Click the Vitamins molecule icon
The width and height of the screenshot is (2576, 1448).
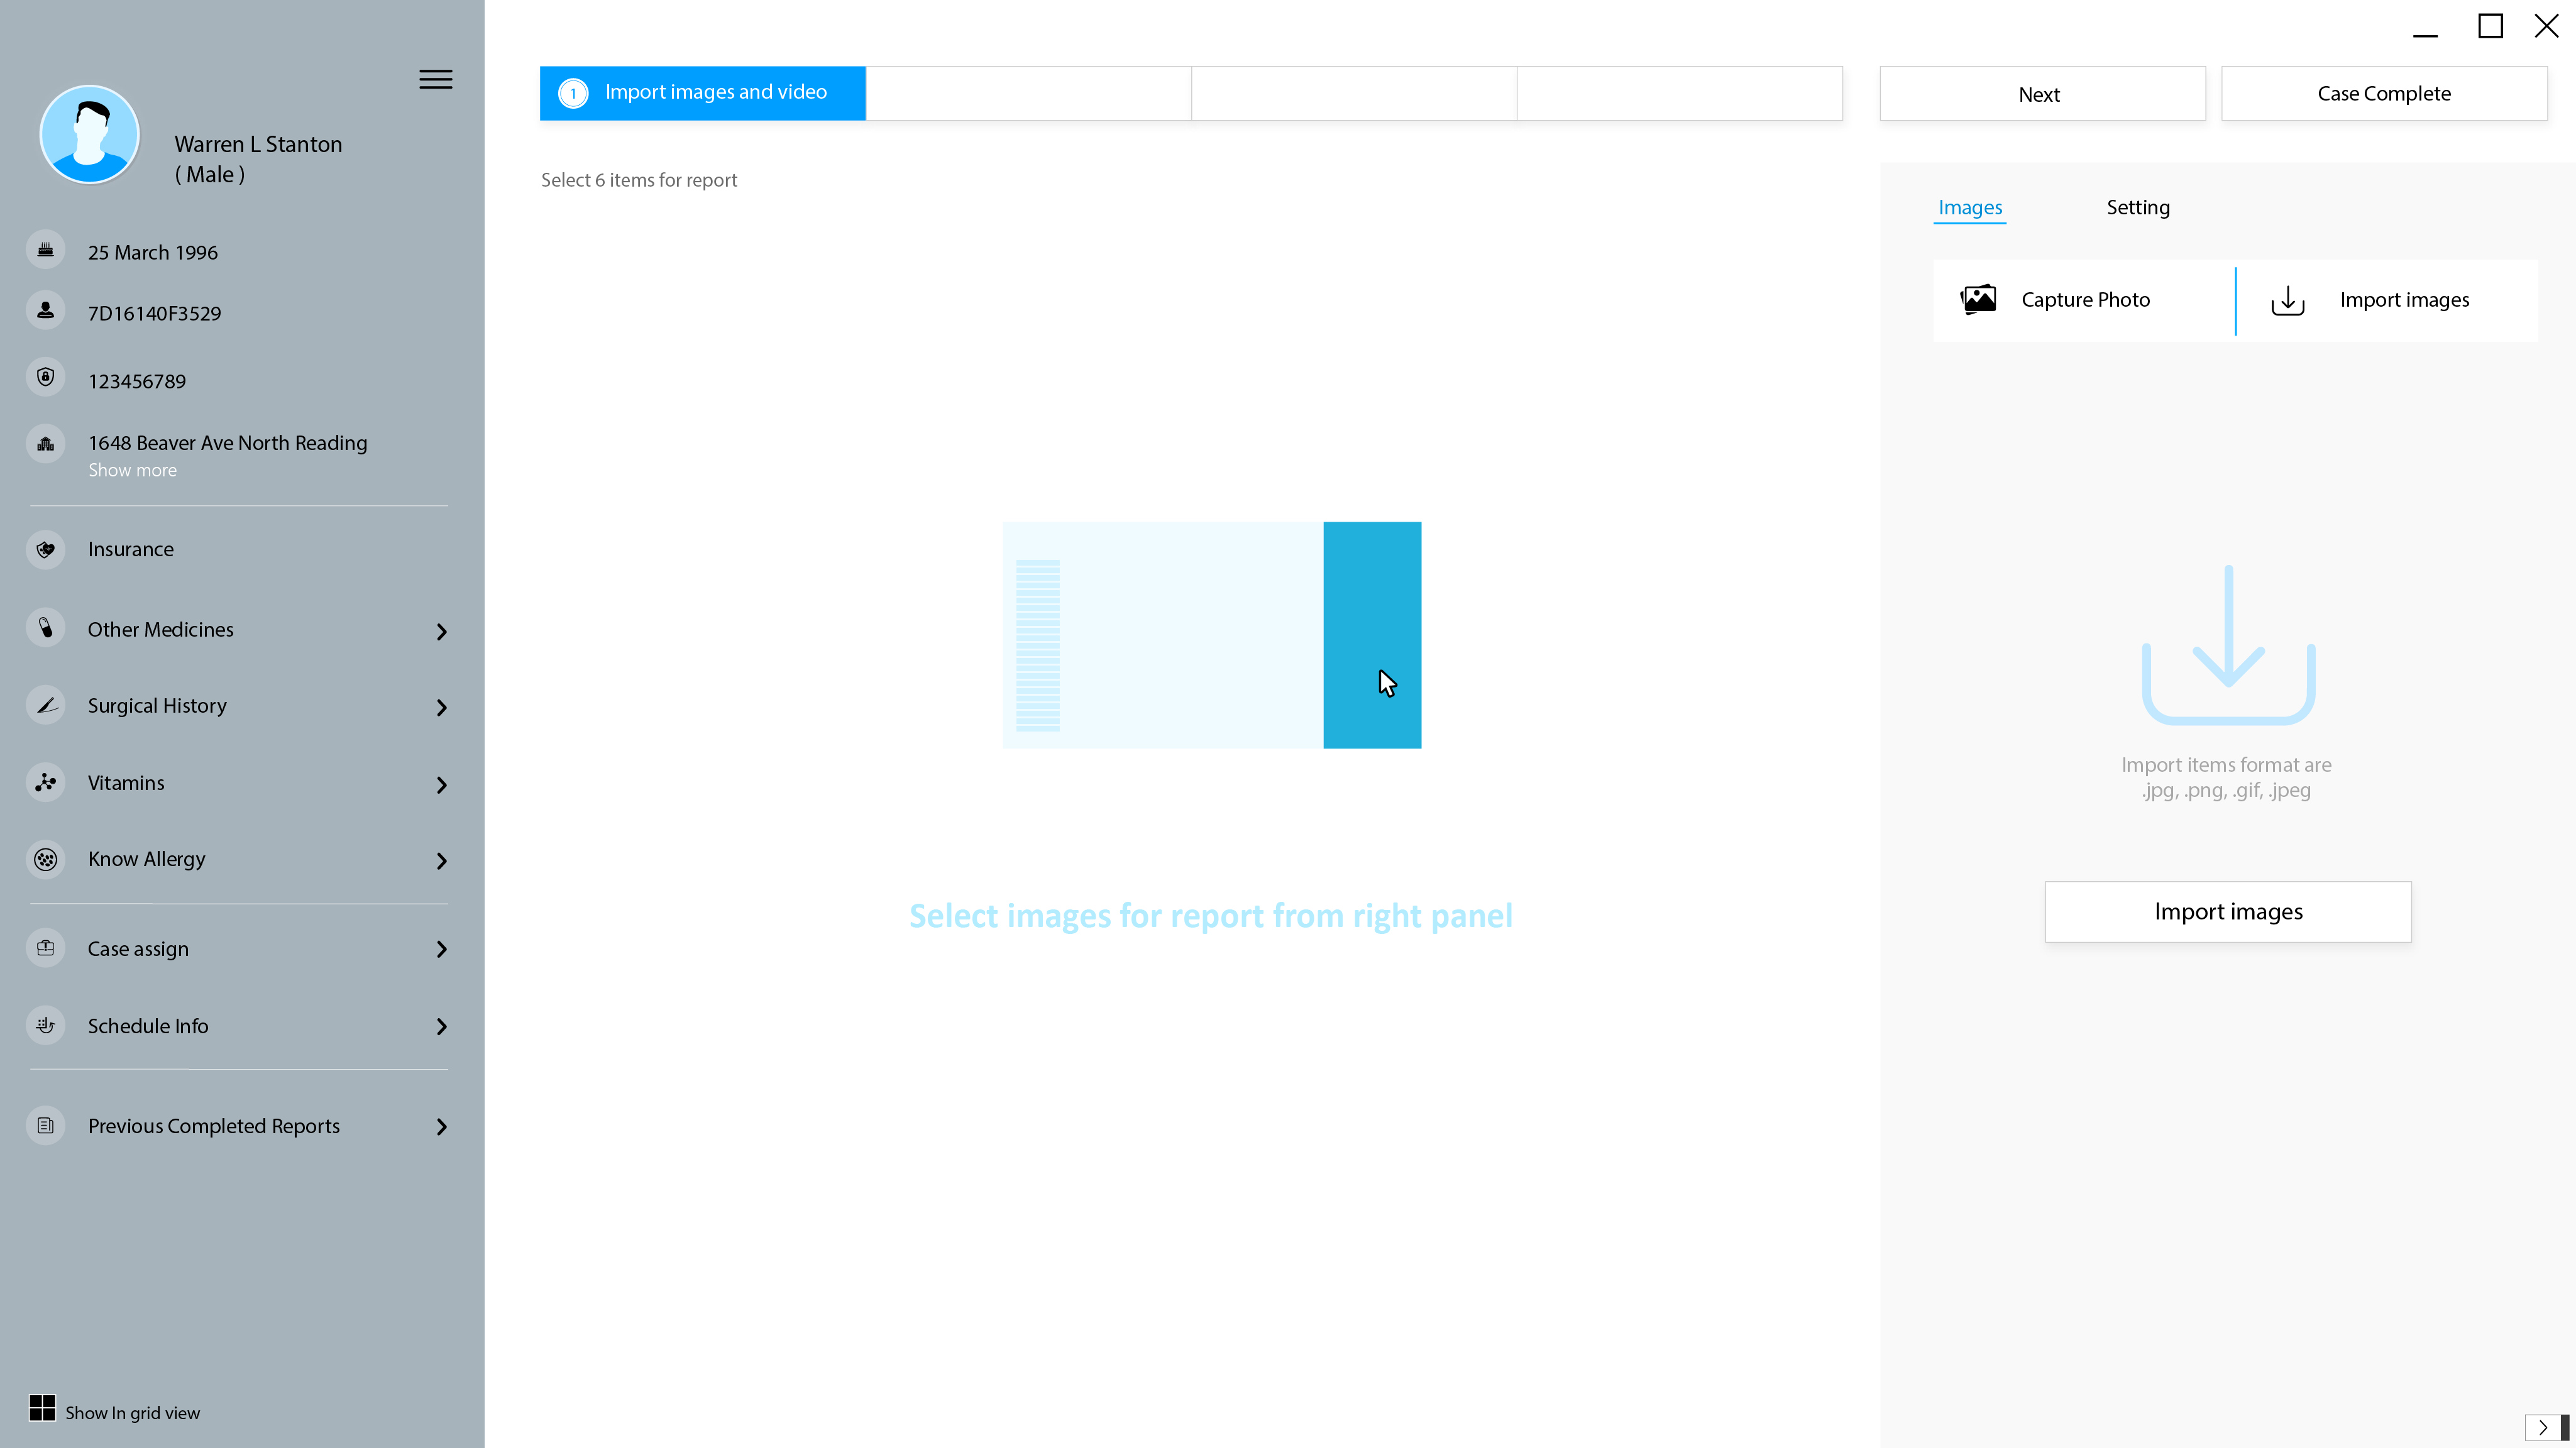click(46, 782)
